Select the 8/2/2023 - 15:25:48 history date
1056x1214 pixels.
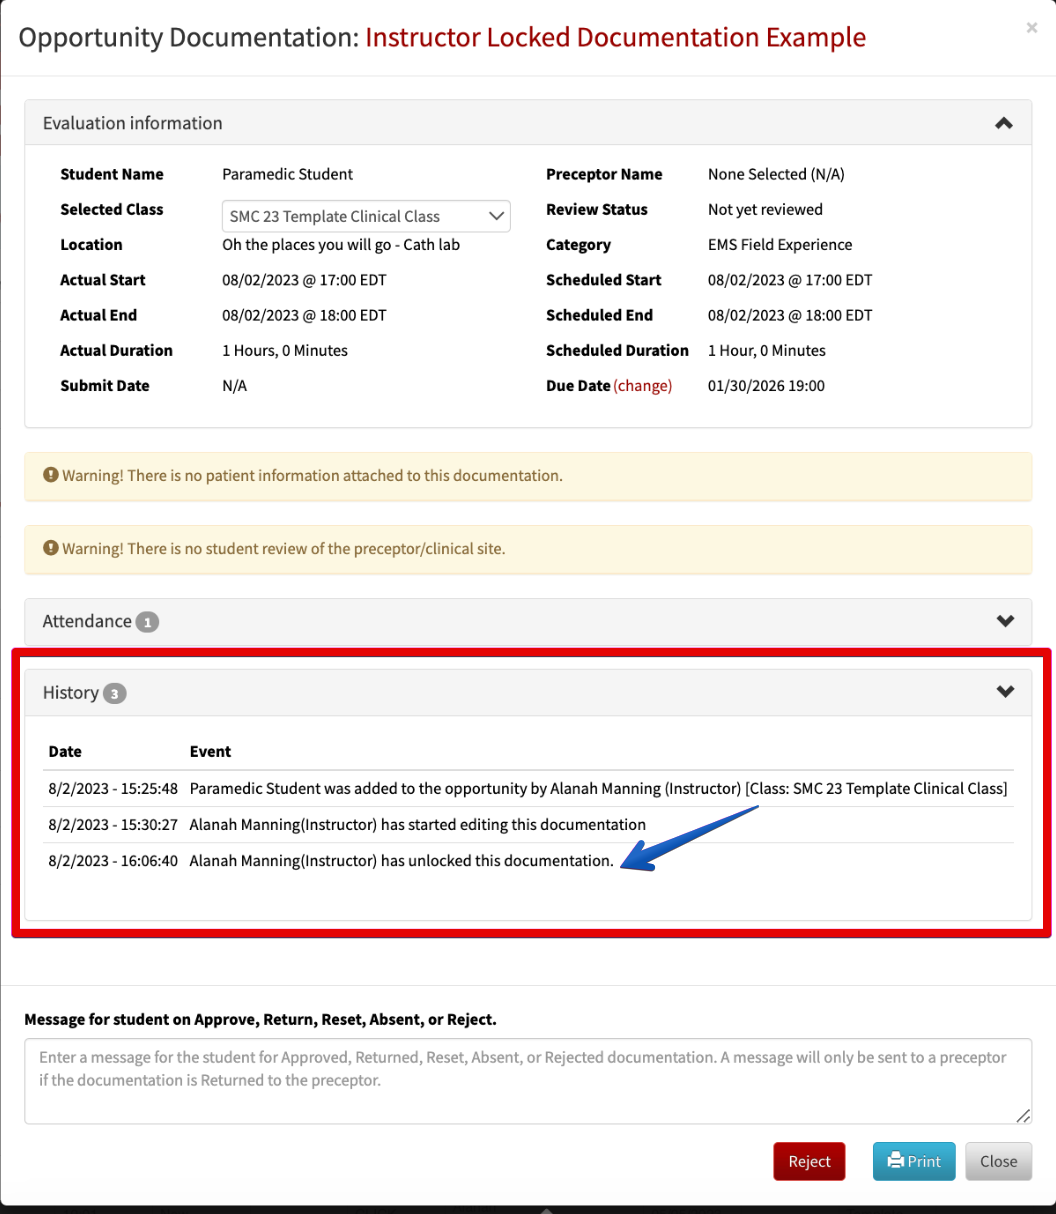pyautogui.click(x=113, y=788)
